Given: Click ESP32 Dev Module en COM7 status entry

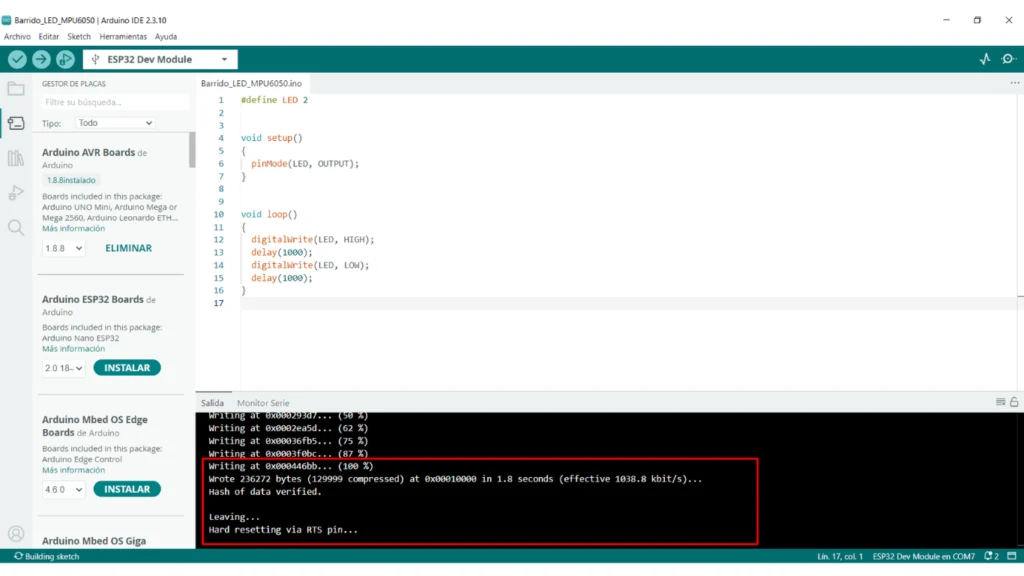Looking at the screenshot, I should [923, 556].
